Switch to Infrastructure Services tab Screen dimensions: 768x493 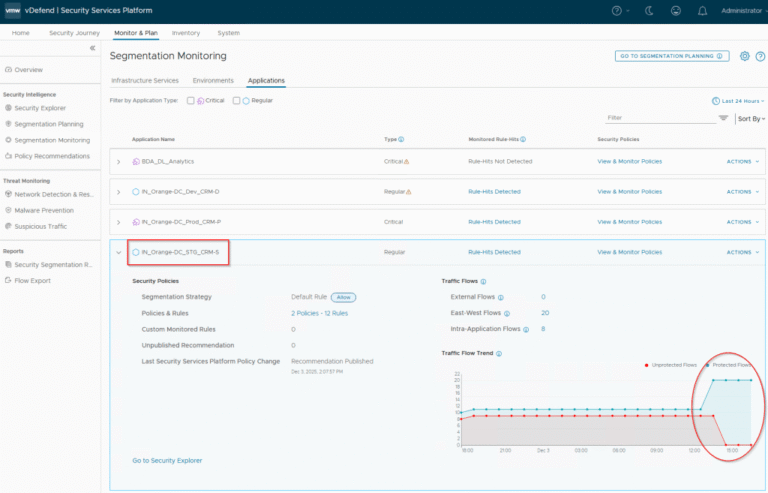pyautogui.click(x=145, y=80)
